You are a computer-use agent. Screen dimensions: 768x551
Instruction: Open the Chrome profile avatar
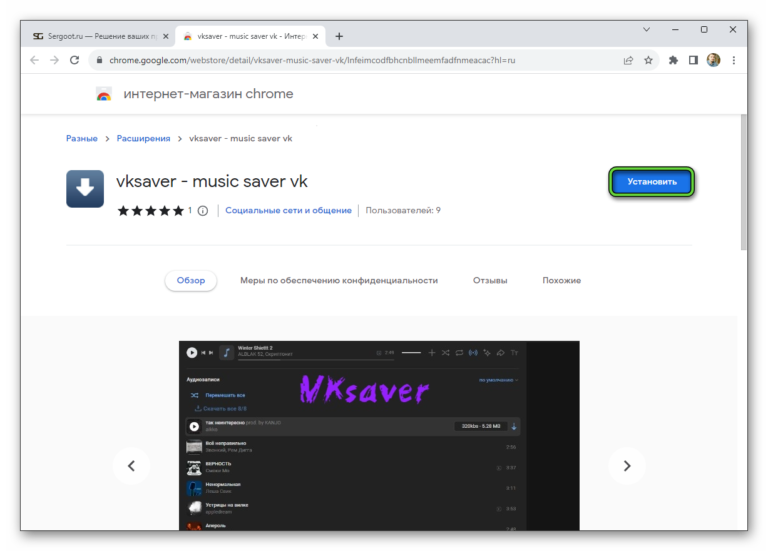click(x=713, y=60)
